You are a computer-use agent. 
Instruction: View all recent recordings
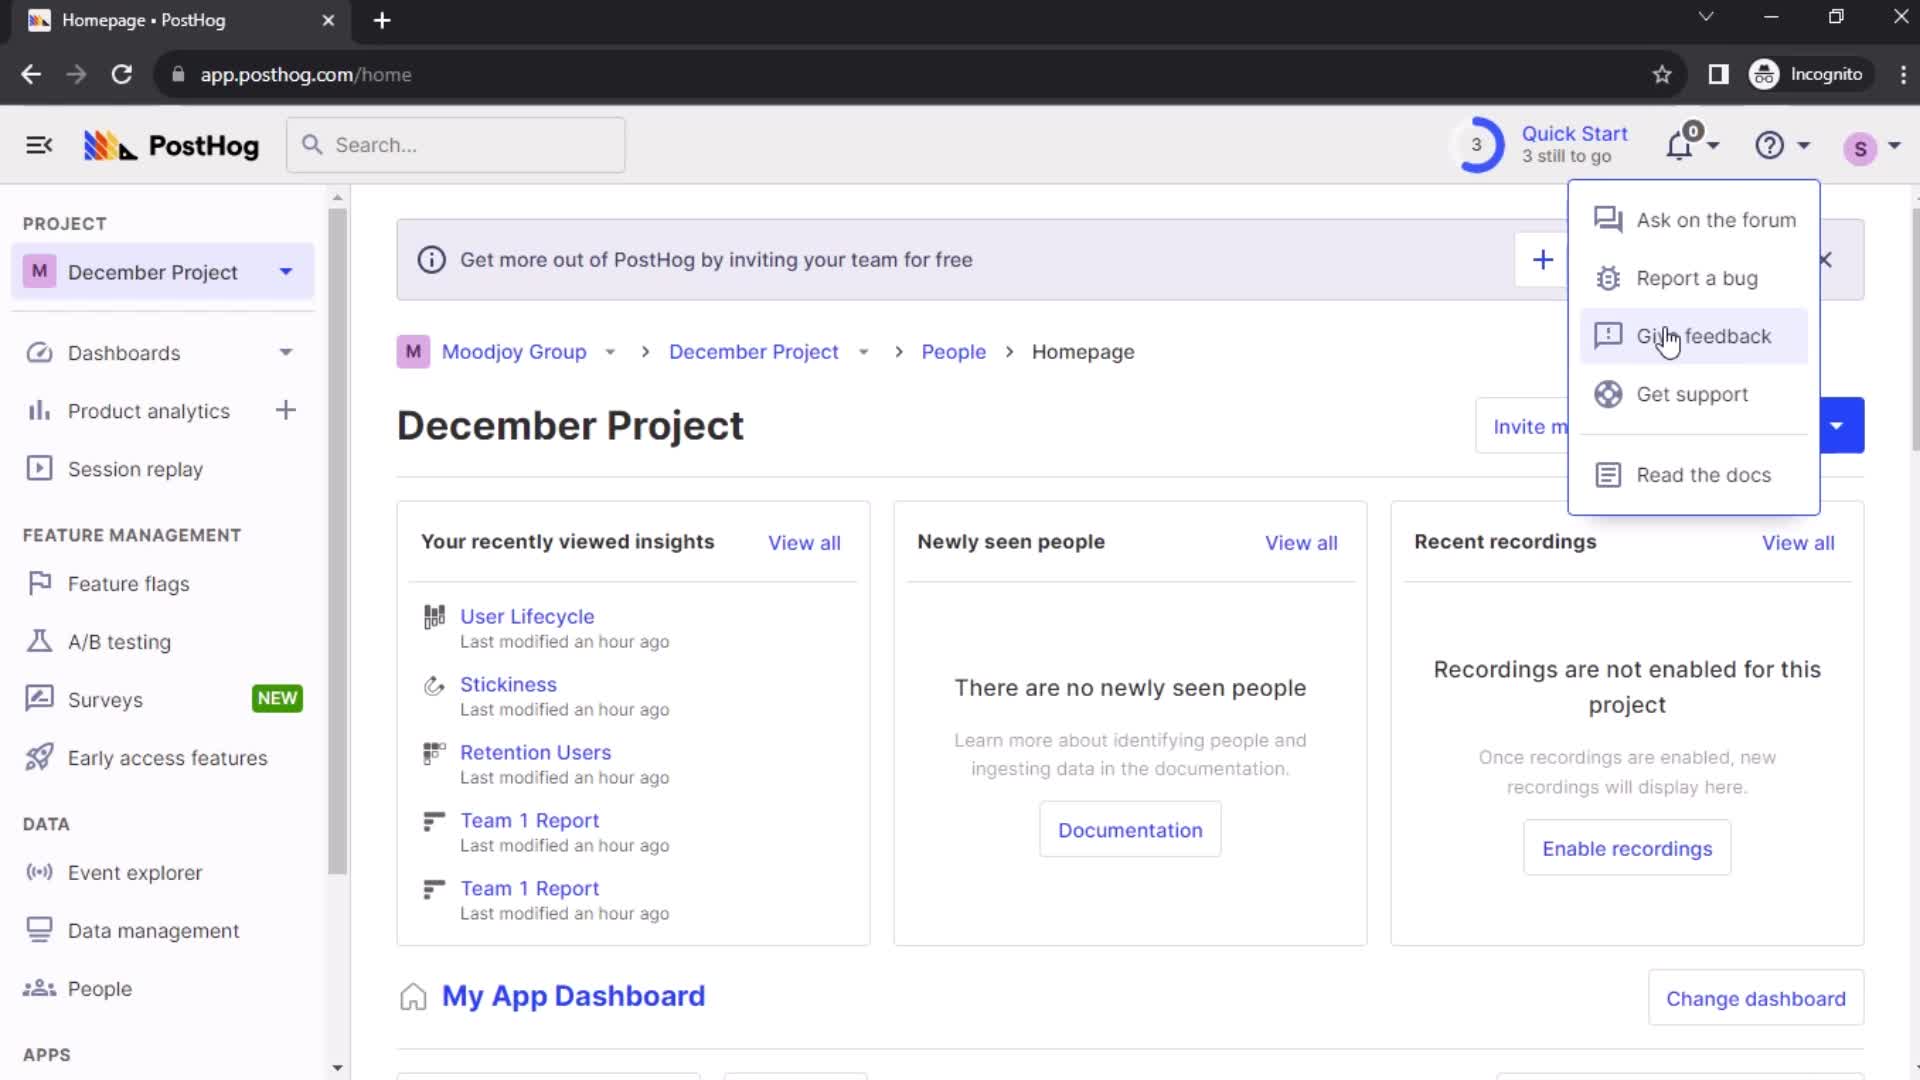[x=1798, y=543]
